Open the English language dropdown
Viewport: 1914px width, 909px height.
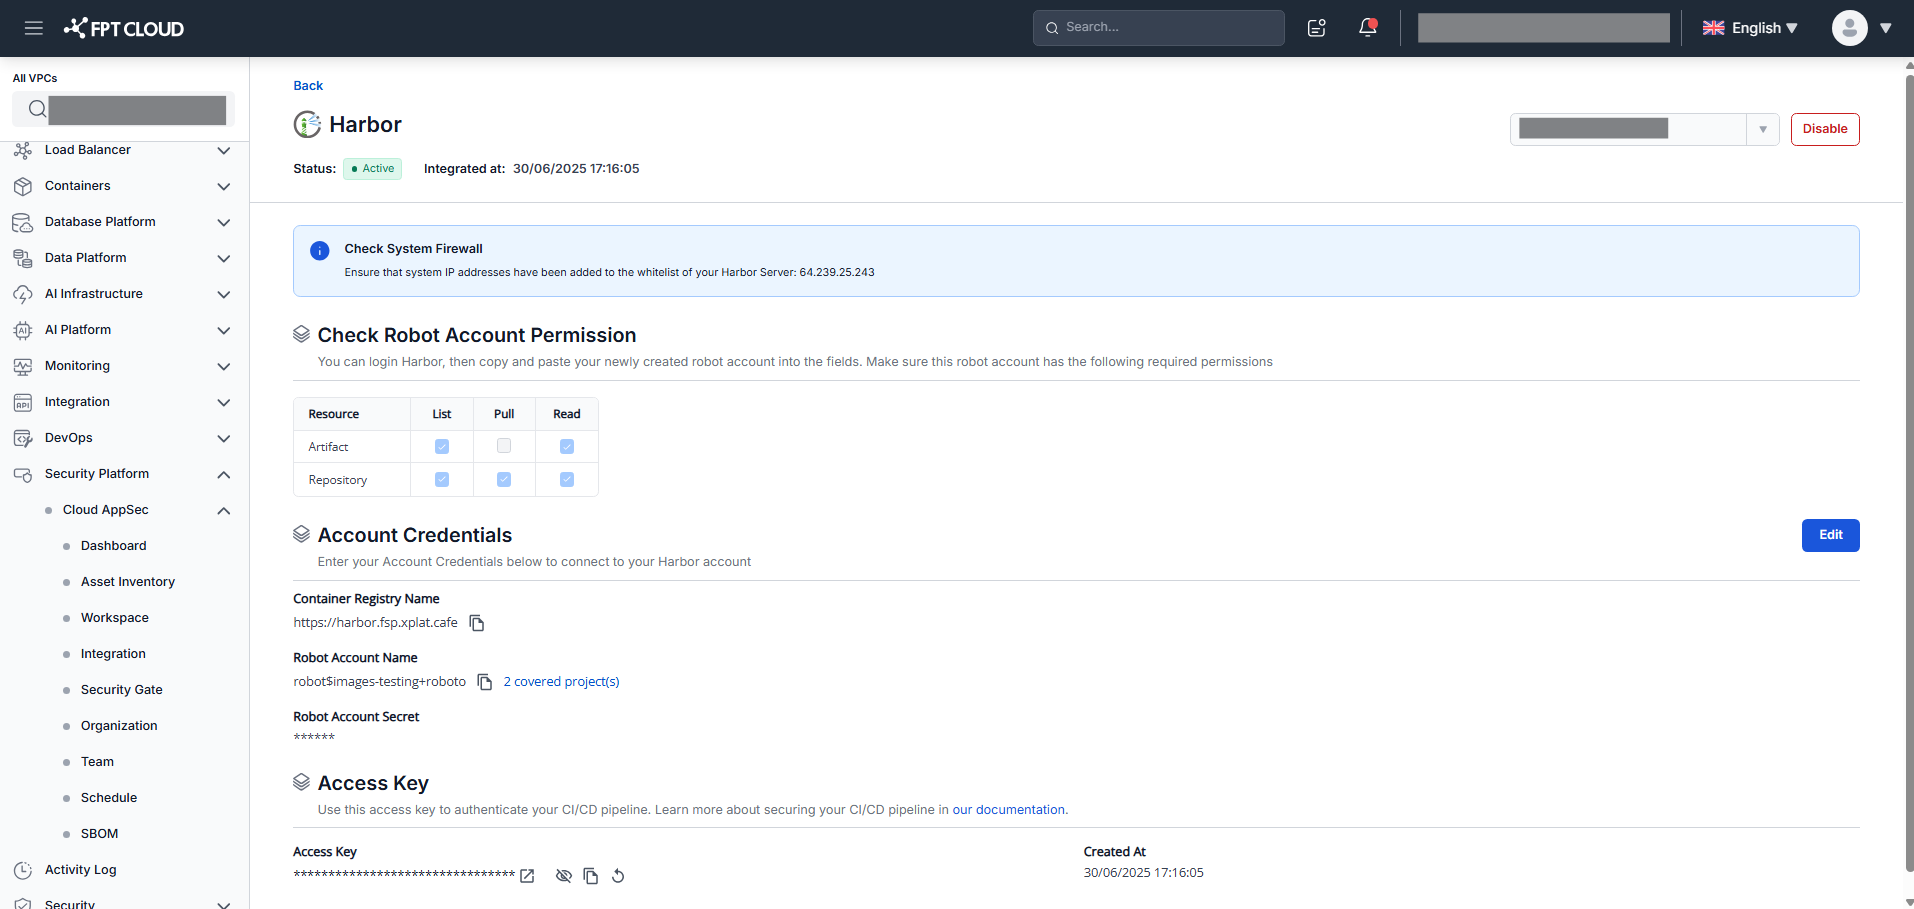1750,28
